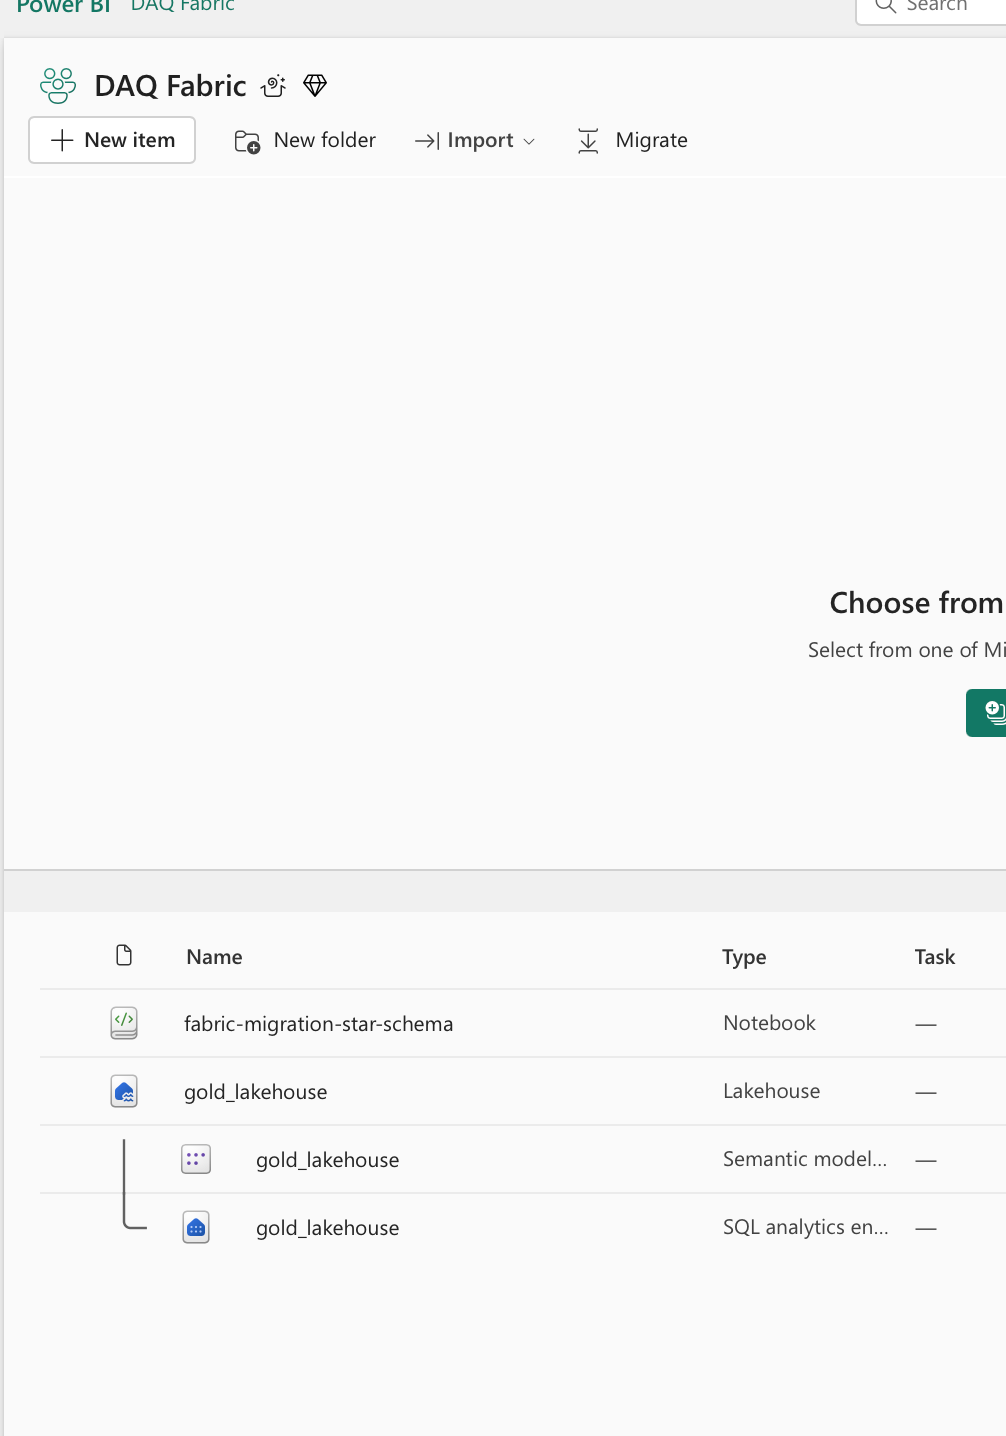Click the diamond premium capacity icon
Image resolution: width=1006 pixels, height=1436 pixels.
point(315,86)
